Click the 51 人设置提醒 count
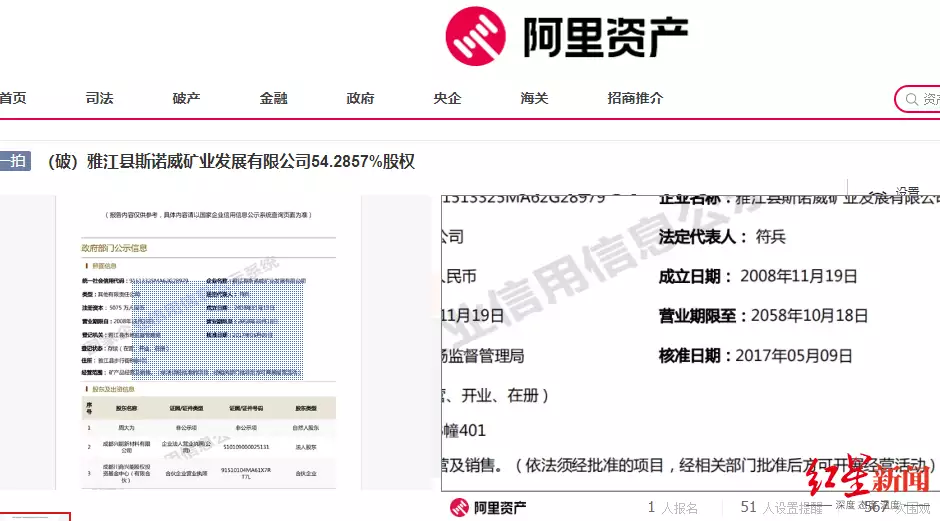 (782, 508)
